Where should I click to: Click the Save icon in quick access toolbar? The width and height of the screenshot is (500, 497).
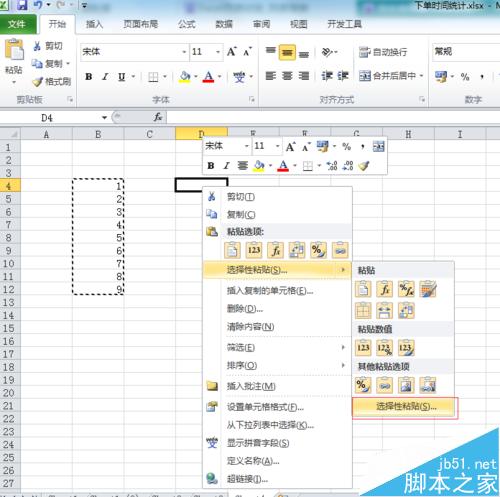[x=22, y=5]
